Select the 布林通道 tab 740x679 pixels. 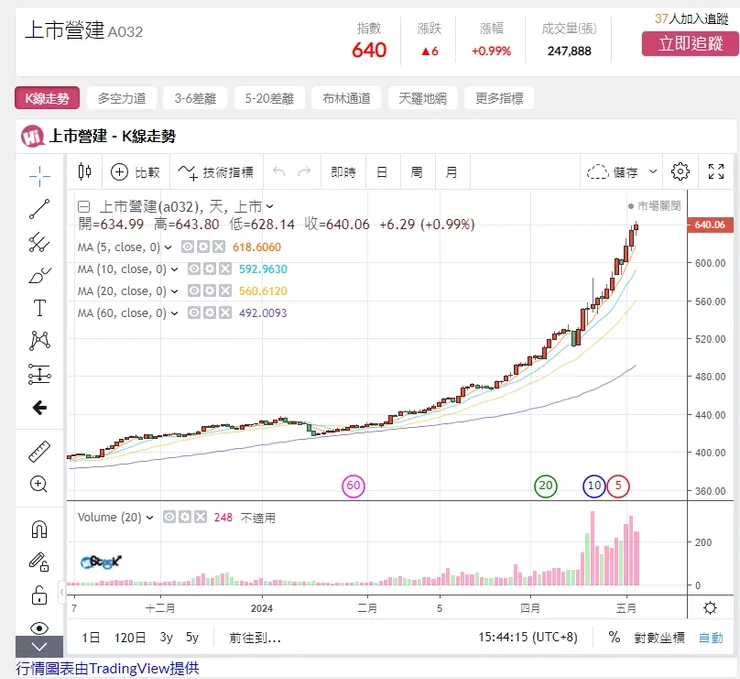click(346, 98)
